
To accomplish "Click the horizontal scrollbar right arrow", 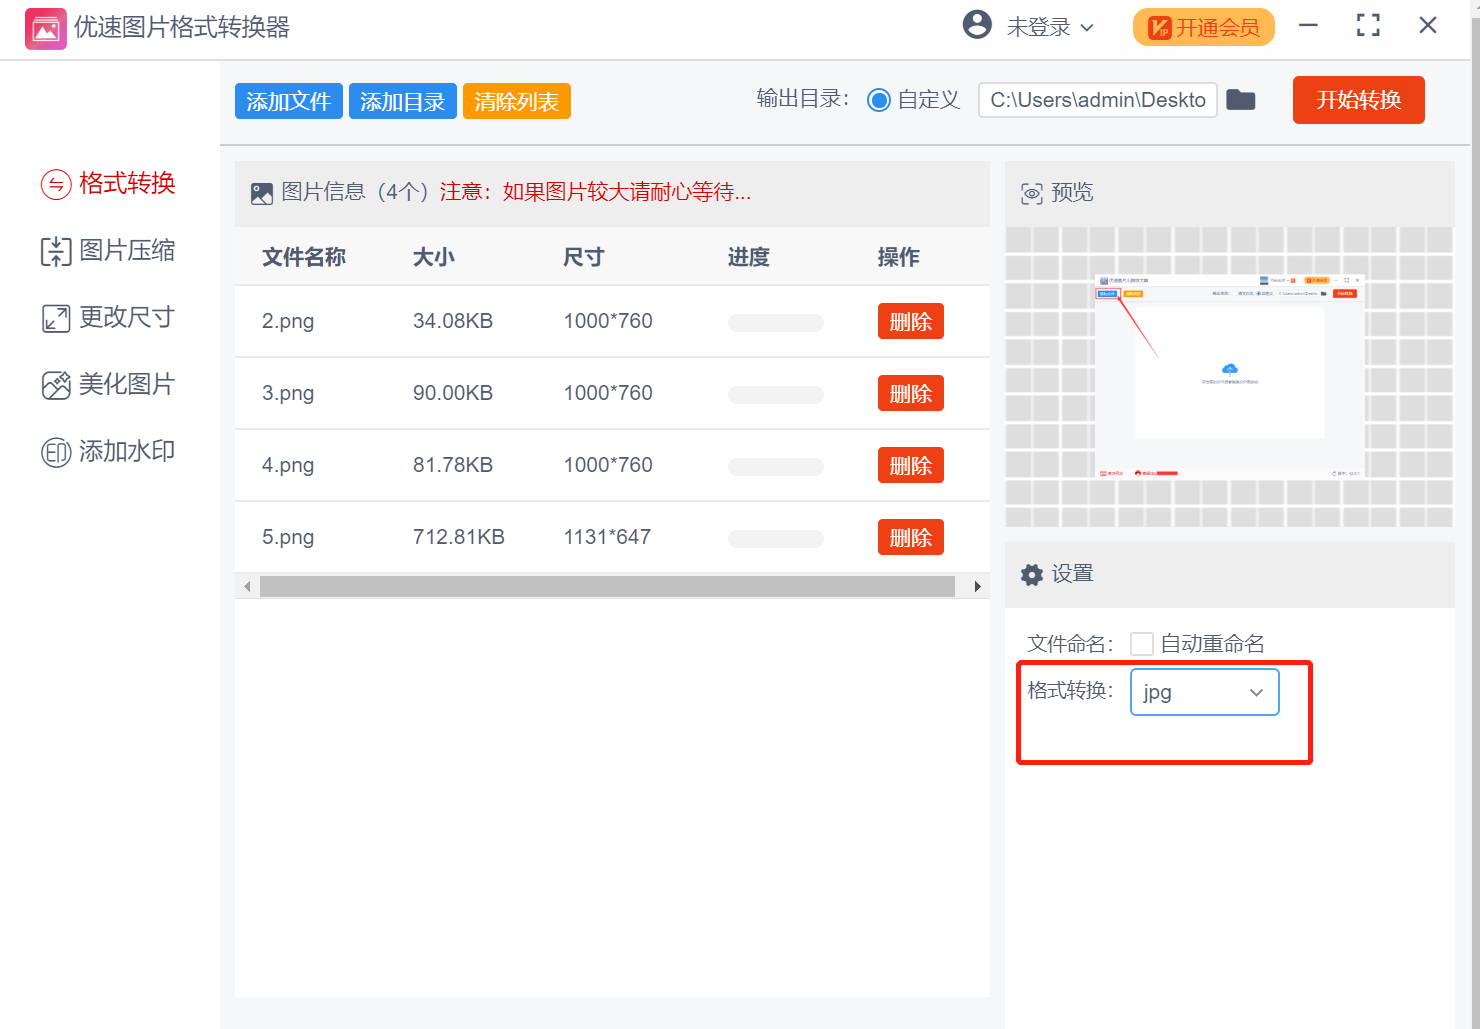I will click(x=977, y=586).
